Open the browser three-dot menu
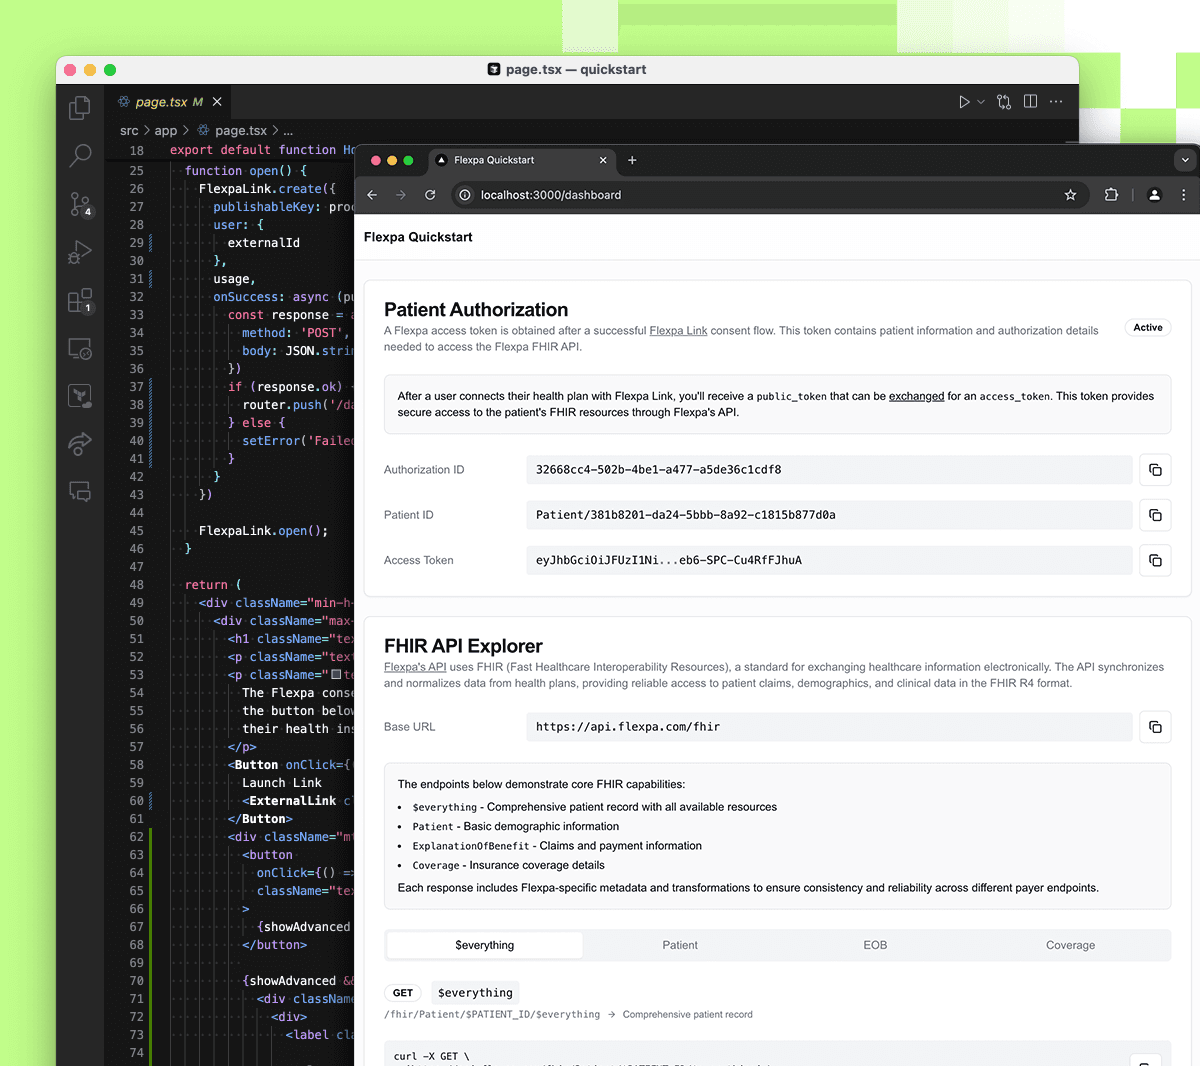This screenshot has width=1200, height=1066. (1183, 195)
